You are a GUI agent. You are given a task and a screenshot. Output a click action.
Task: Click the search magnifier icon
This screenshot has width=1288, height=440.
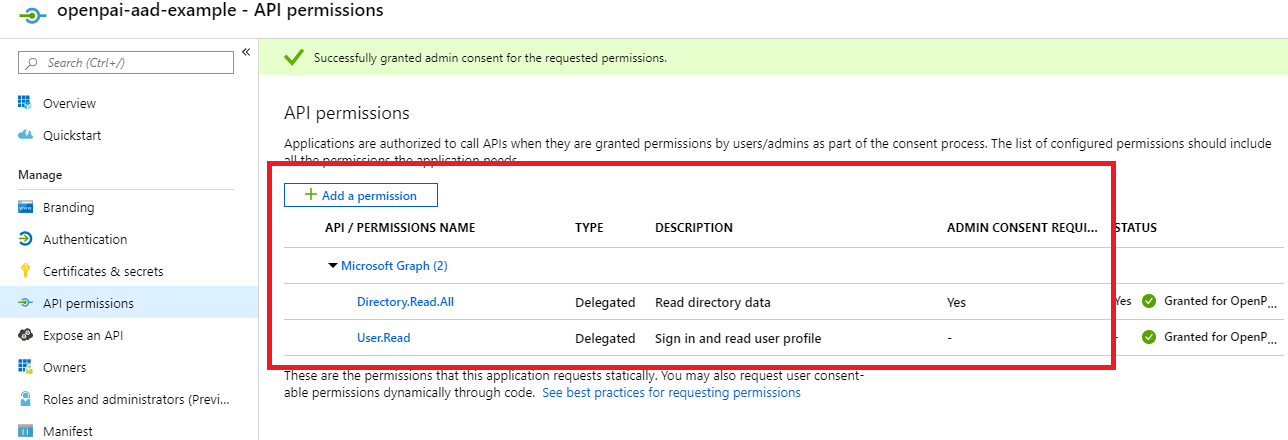pyautogui.click(x=33, y=63)
